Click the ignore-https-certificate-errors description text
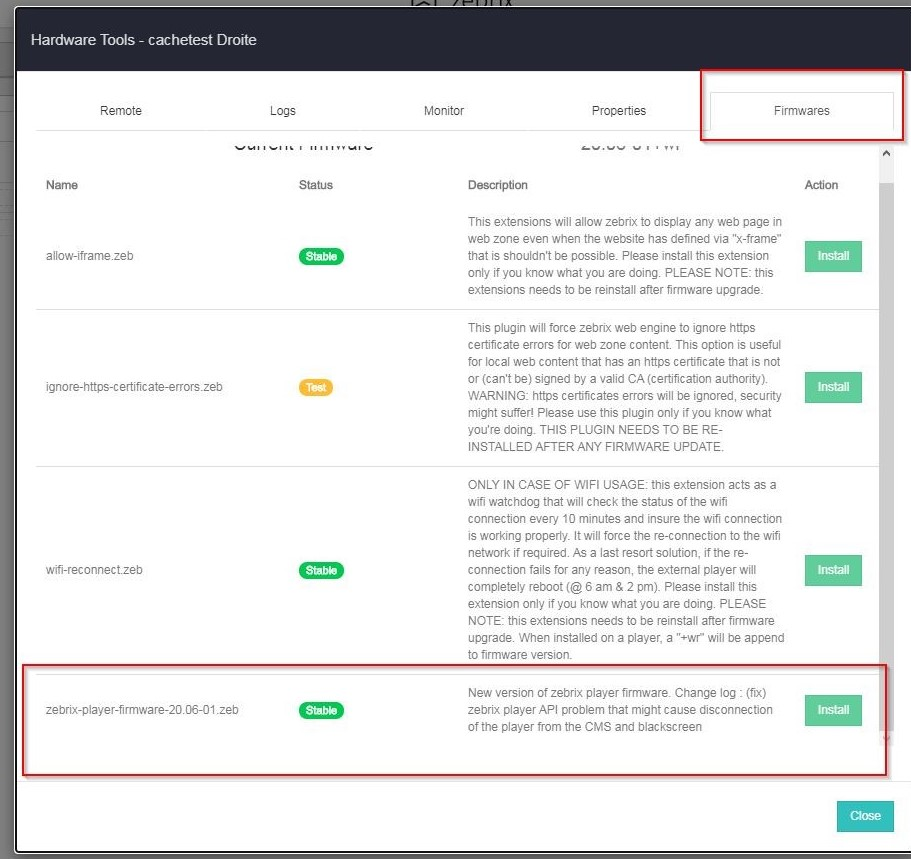Viewport: 911px width, 859px height. click(x=625, y=387)
